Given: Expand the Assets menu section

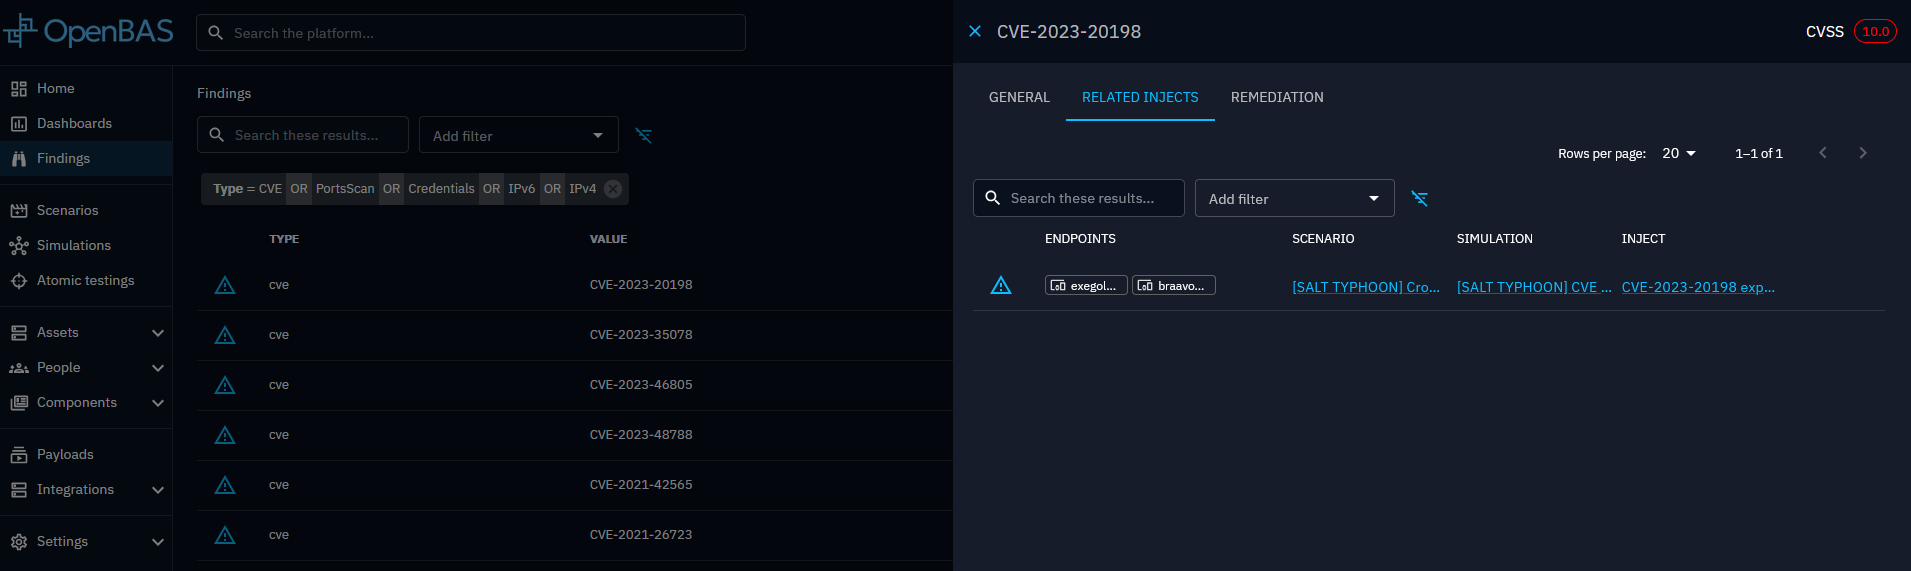Looking at the screenshot, I should tap(157, 333).
